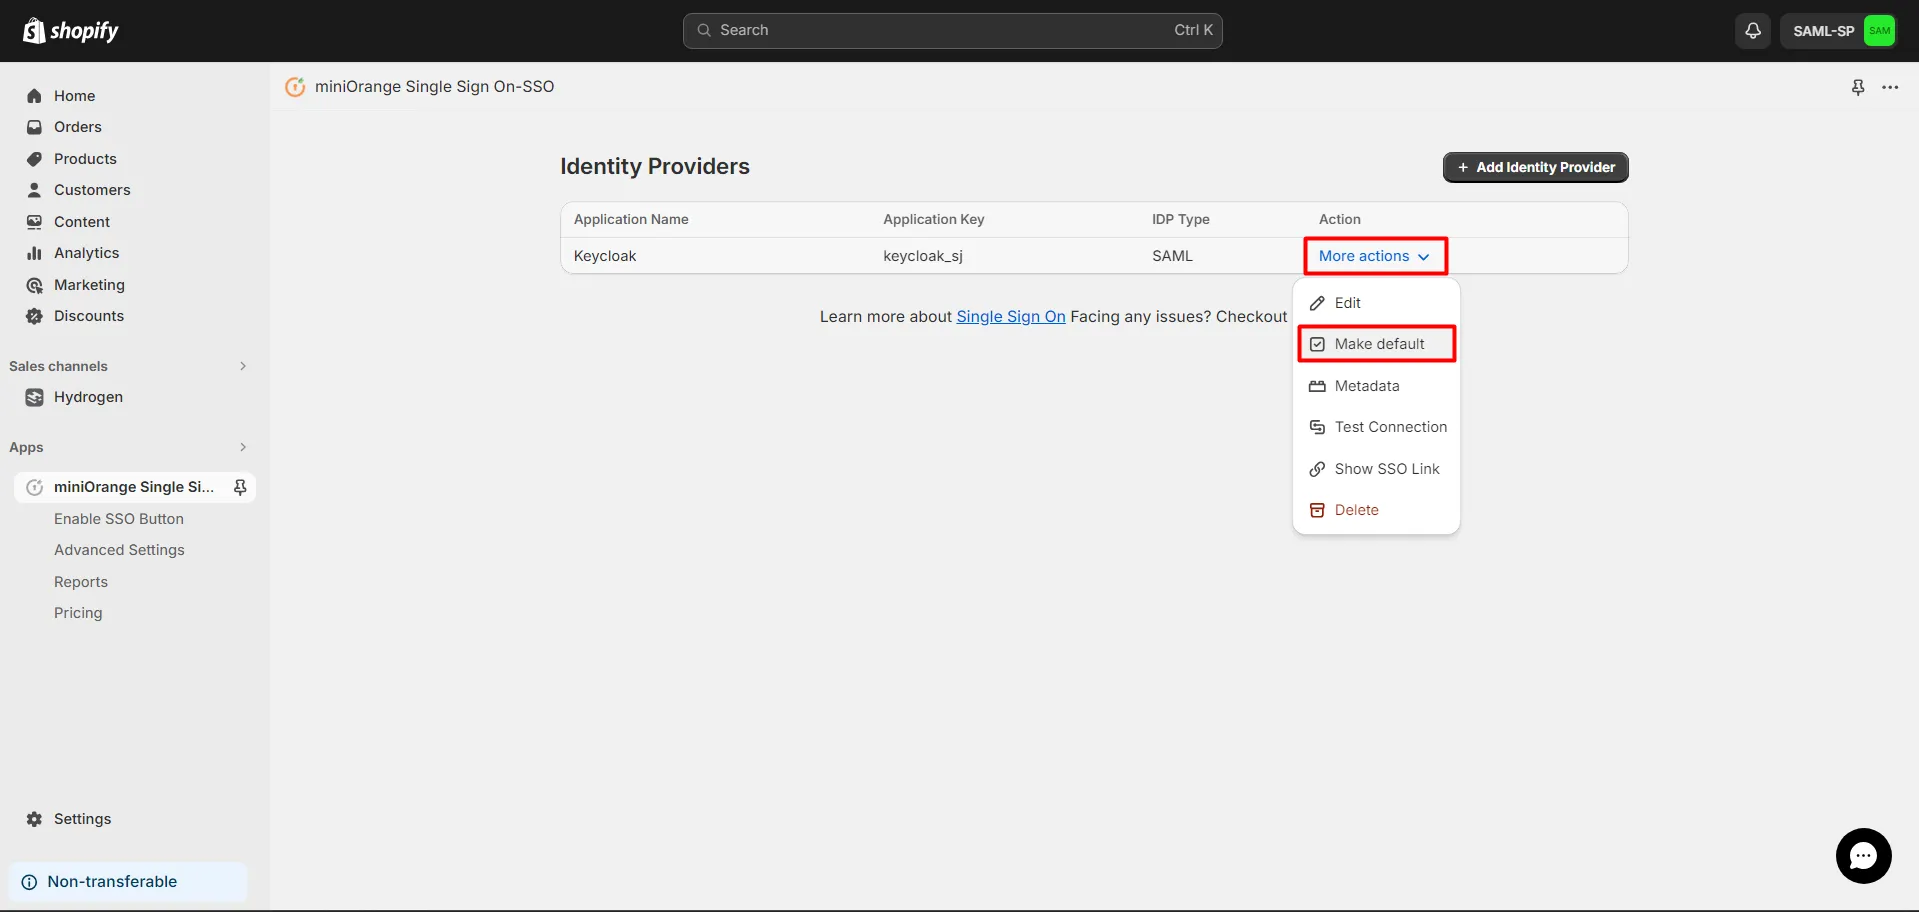Viewport: 1919px width, 912px height.
Task: Open the notifications bell
Action: pos(1753,31)
